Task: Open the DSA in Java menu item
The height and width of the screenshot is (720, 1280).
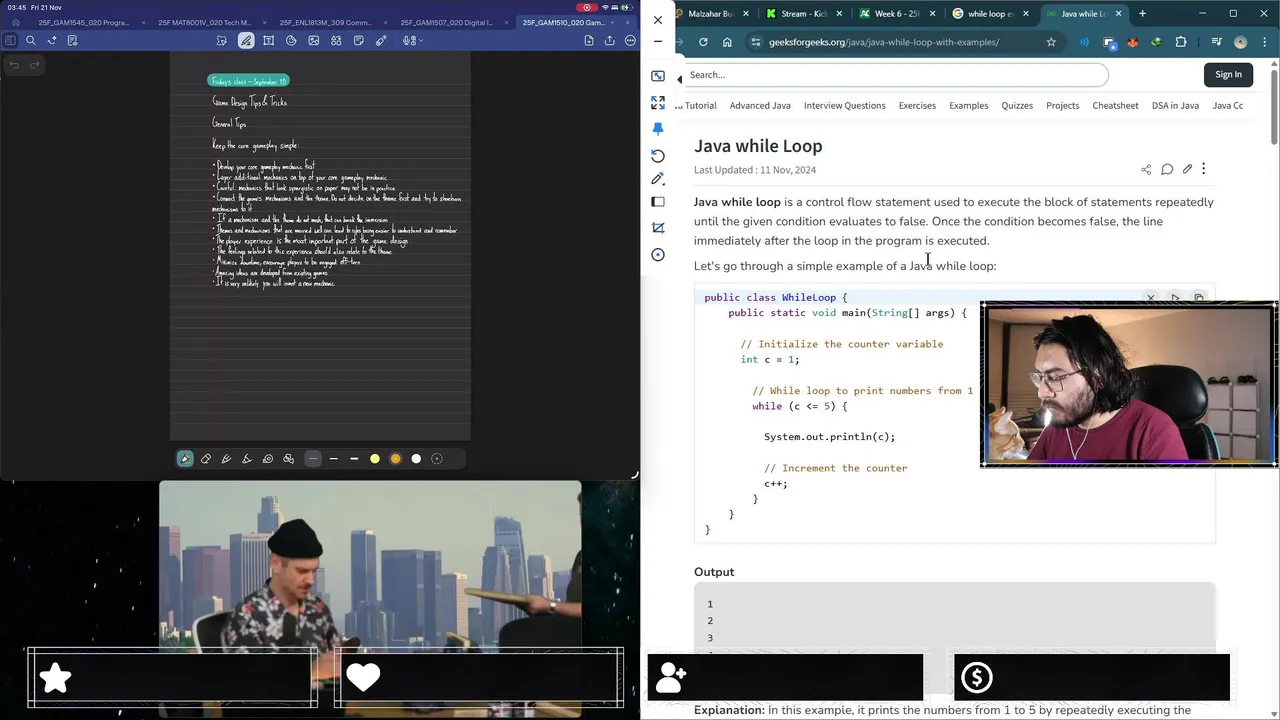Action: click(x=1175, y=105)
